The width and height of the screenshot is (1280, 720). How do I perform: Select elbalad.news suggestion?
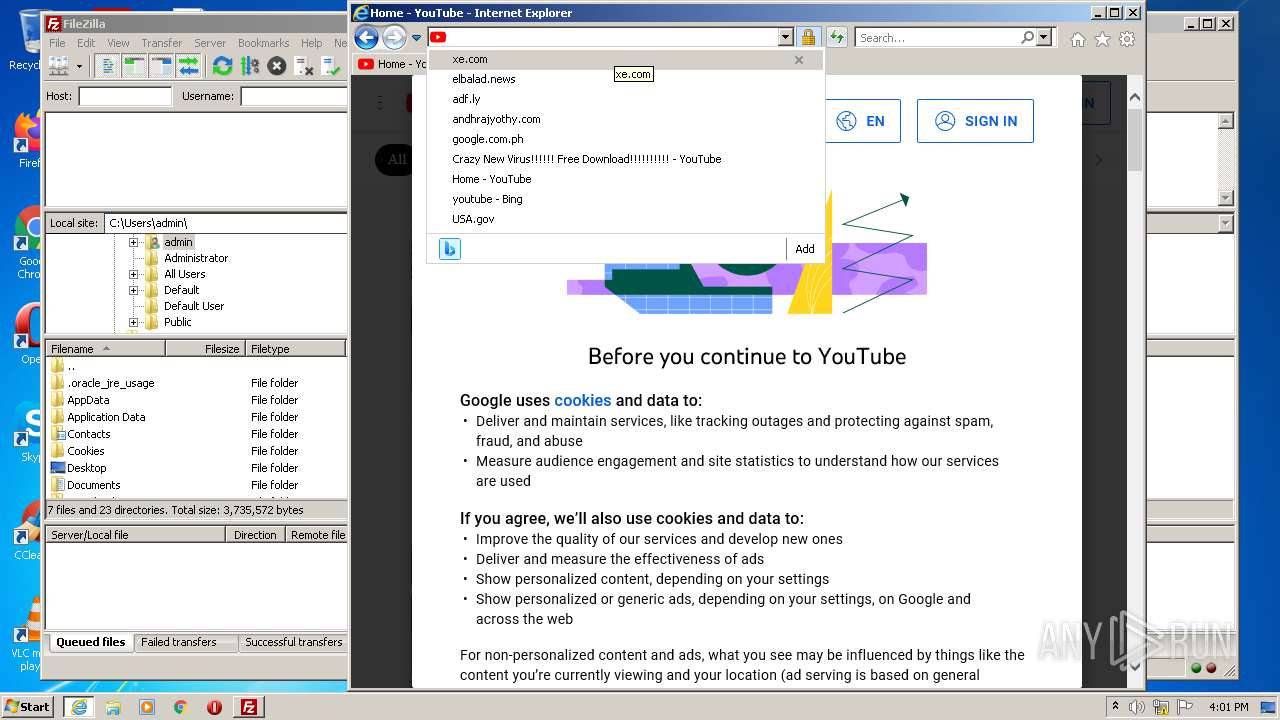625,79
